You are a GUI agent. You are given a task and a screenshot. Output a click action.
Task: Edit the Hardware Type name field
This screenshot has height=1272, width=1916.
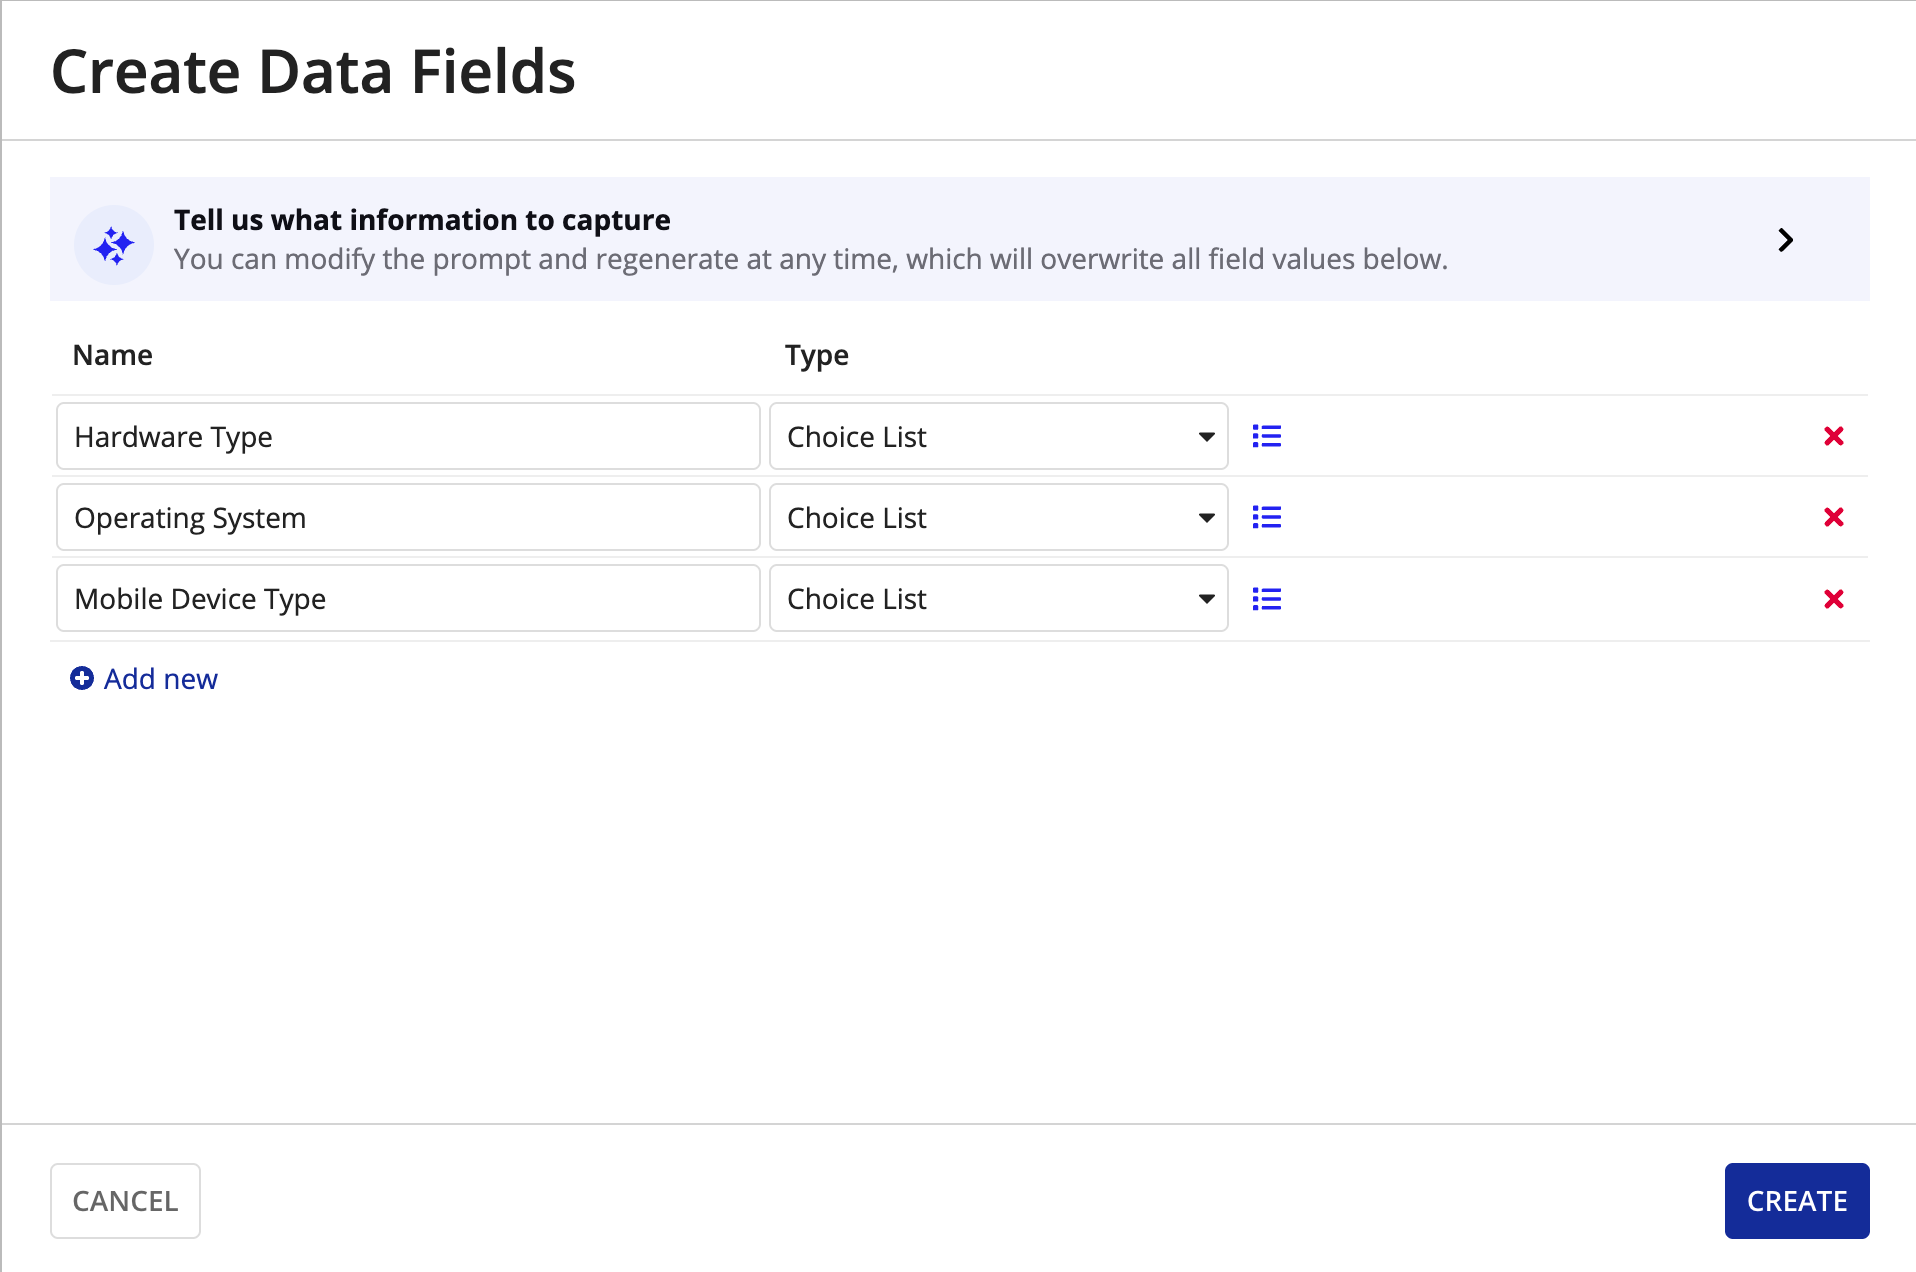(x=408, y=436)
